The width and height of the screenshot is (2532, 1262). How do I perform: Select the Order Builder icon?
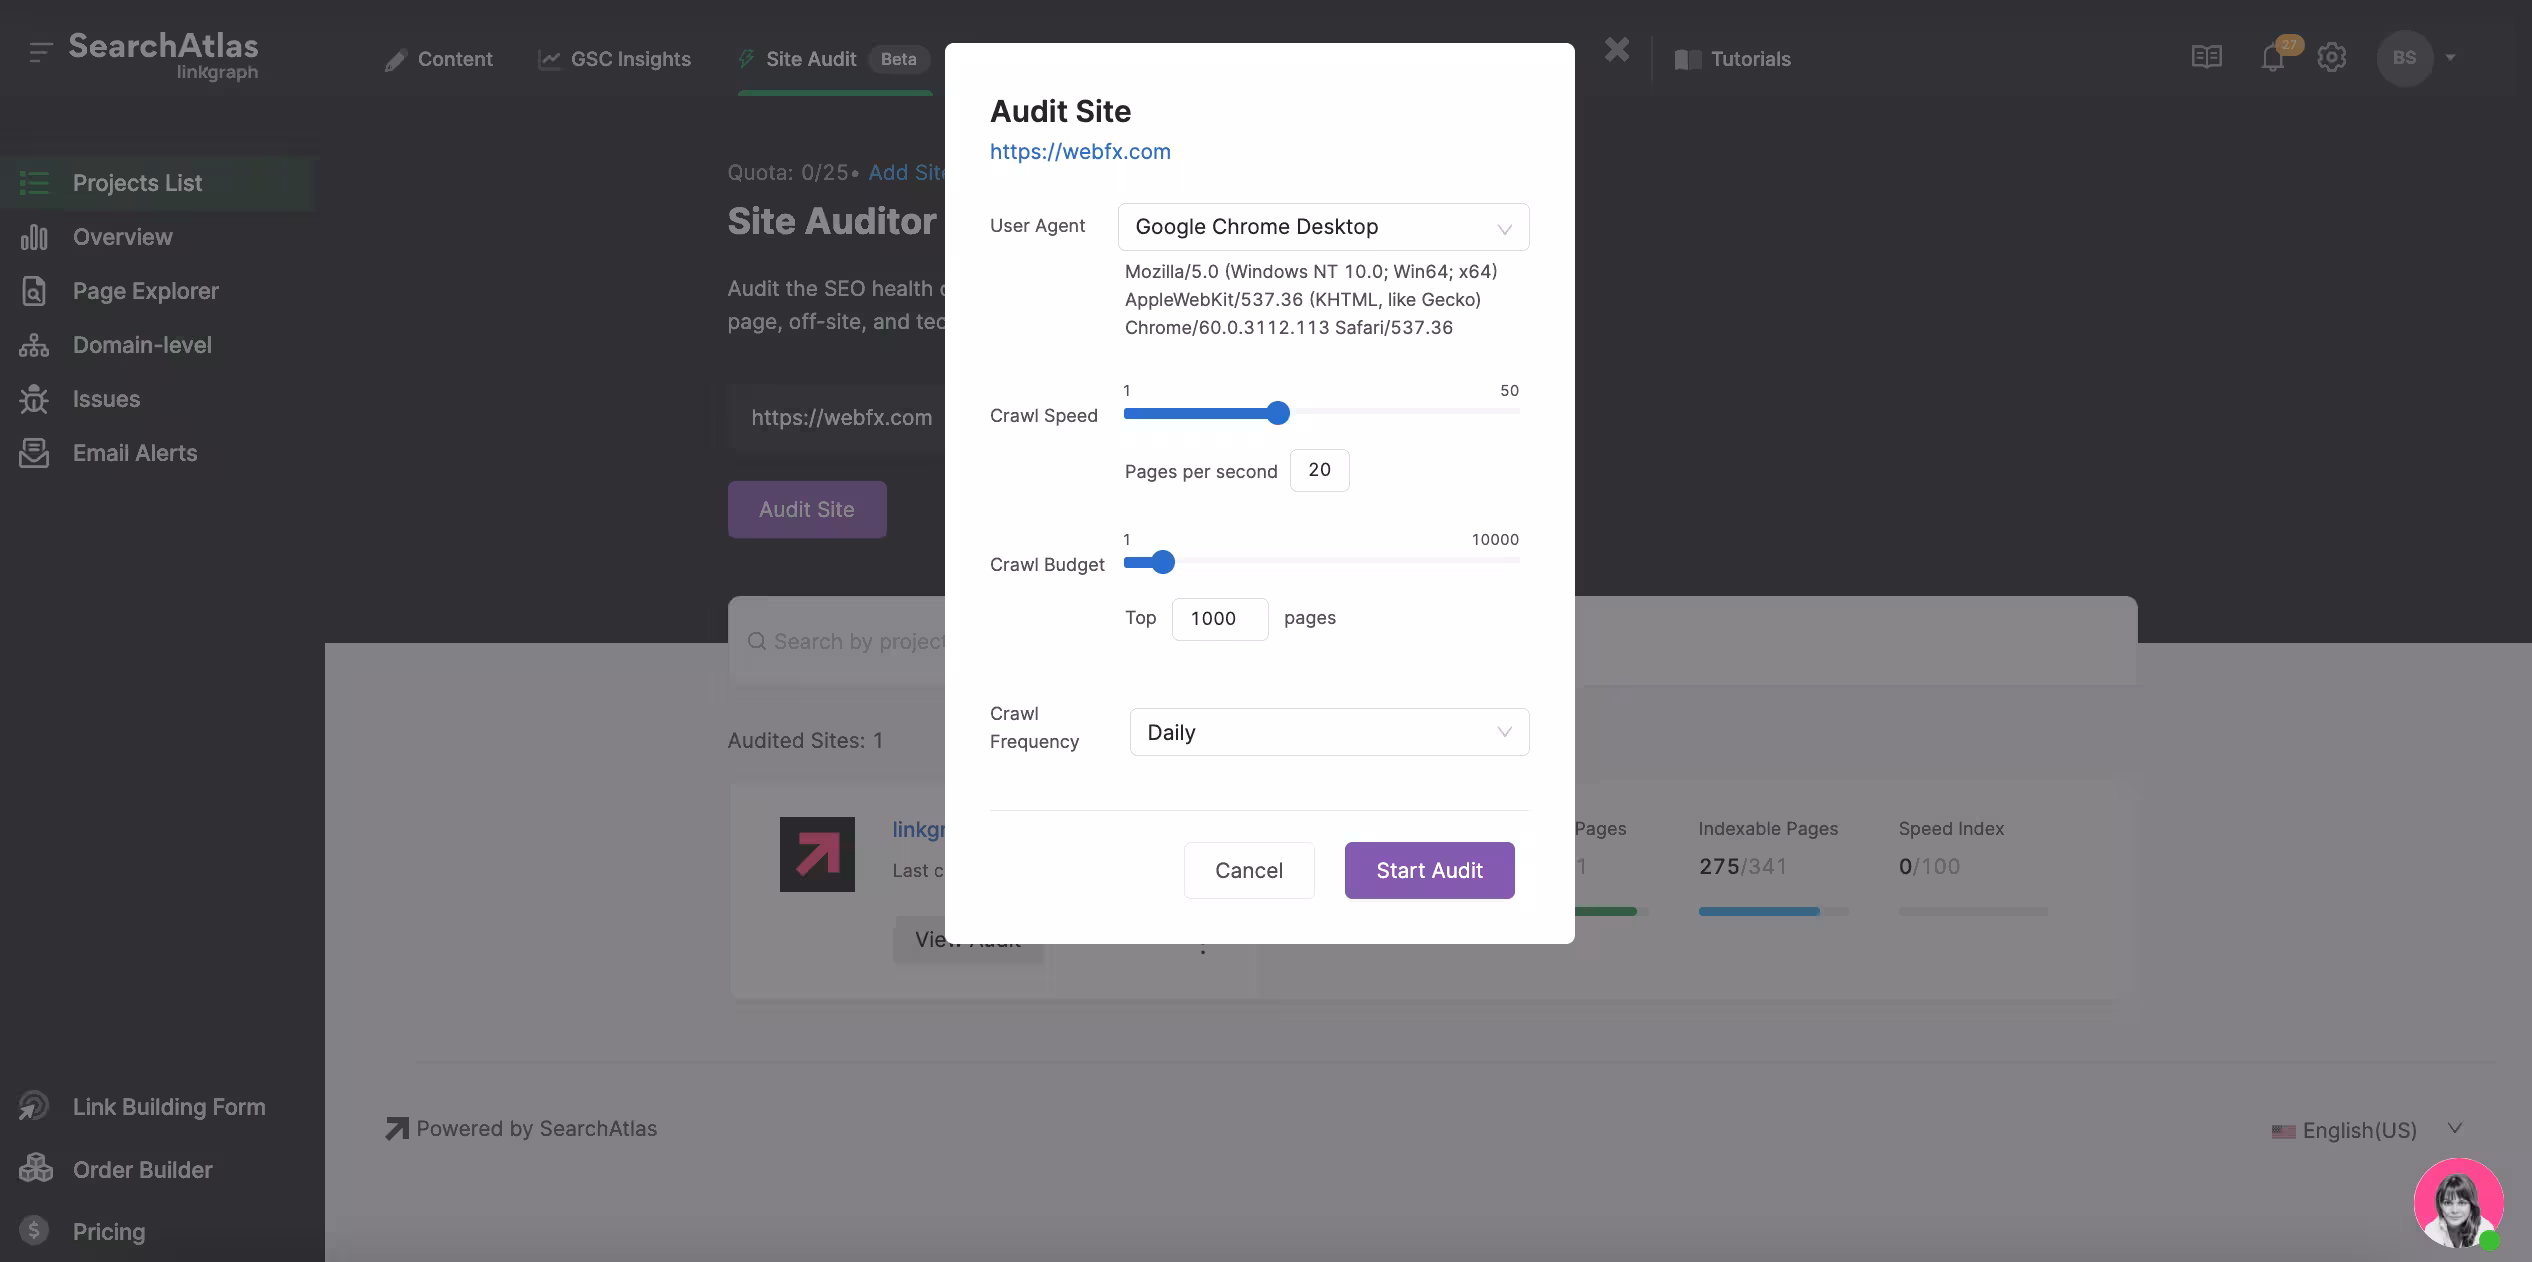(35, 1169)
